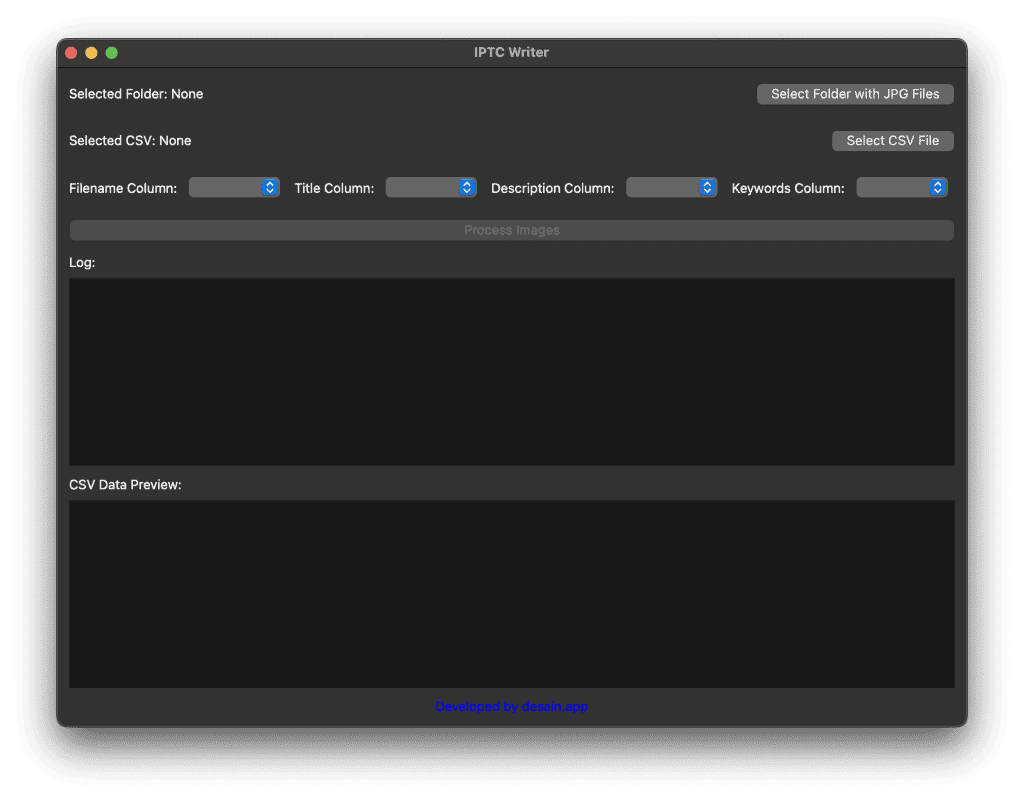Click the Keywords Column label text
Screen dimensions: 1024x802
click(x=788, y=188)
